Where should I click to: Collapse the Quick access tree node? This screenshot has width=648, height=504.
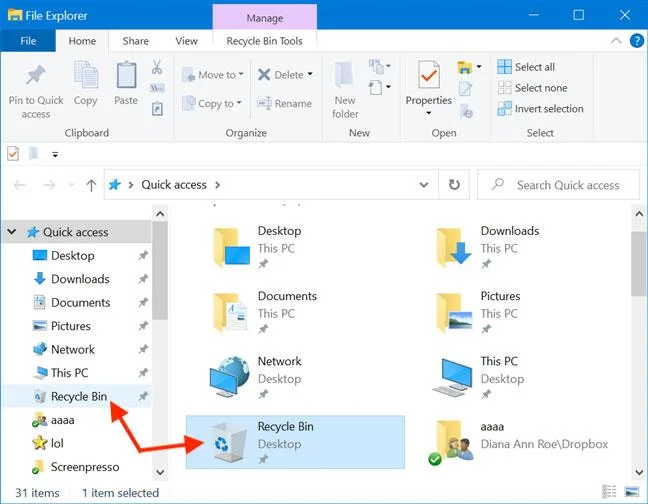(x=12, y=232)
